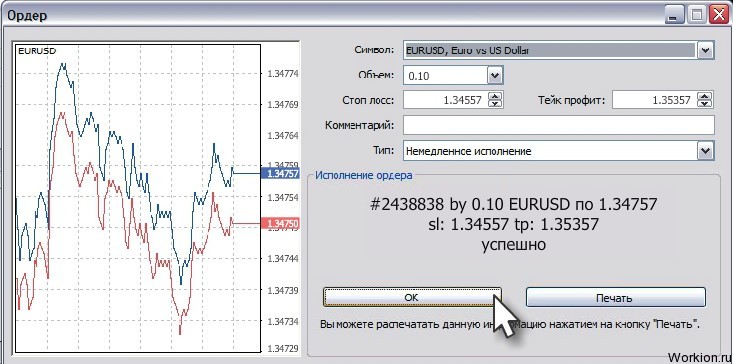Click the blue 1.34757 ask price tag

click(x=280, y=173)
